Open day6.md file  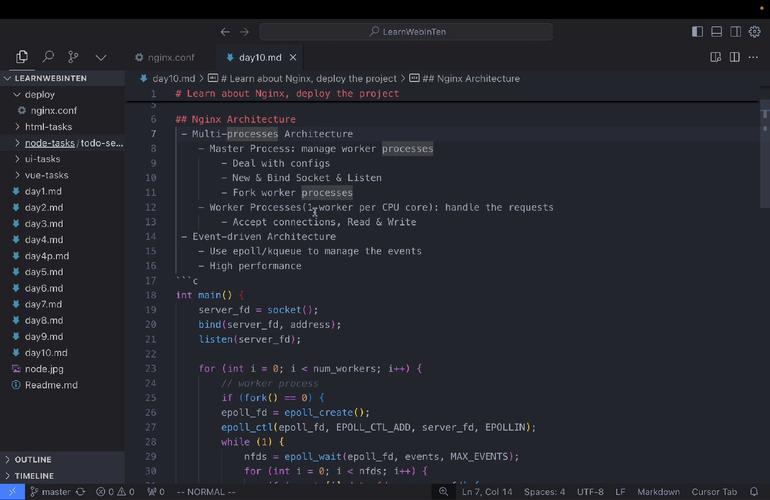point(62,288)
